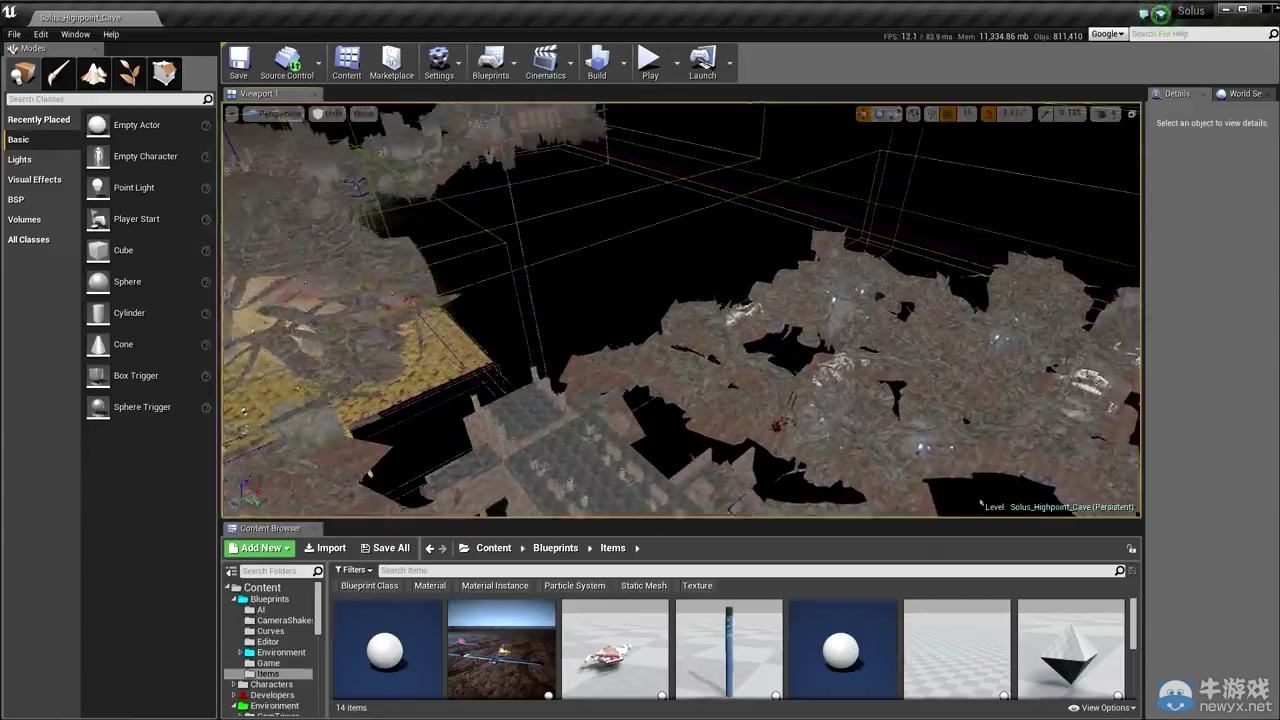1280x720 pixels.
Task: Click the Blueprints toolbar icon
Action: click(491, 63)
